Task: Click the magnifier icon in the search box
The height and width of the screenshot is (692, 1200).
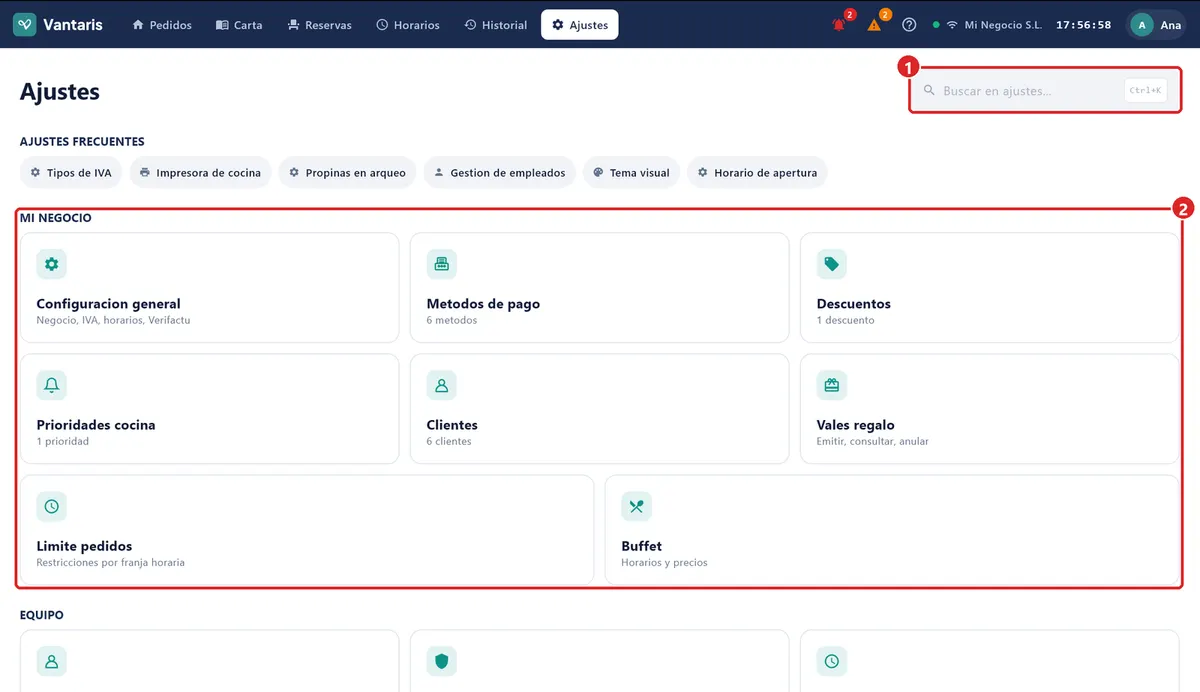Action: (x=929, y=91)
